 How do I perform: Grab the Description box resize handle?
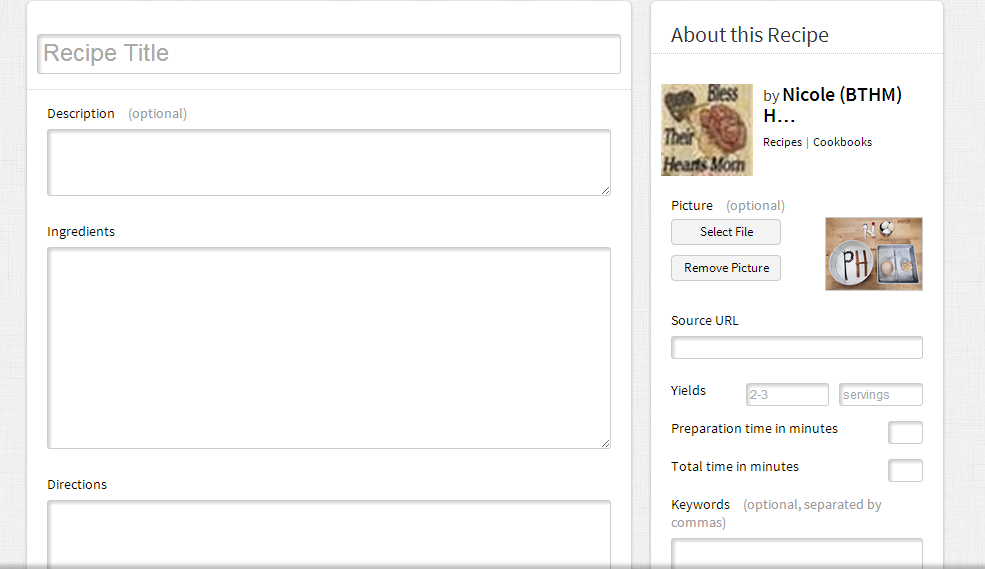tap(605, 190)
